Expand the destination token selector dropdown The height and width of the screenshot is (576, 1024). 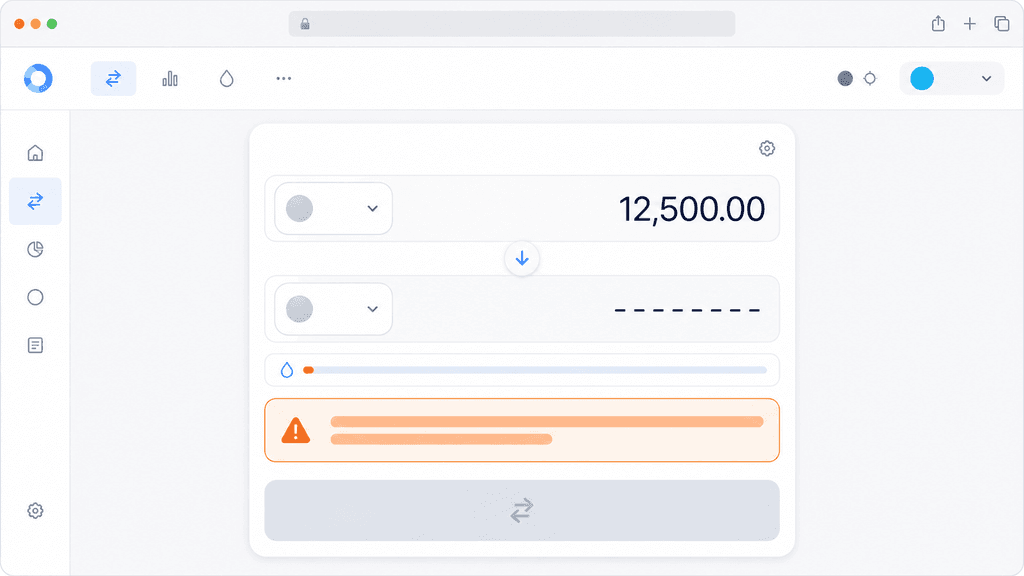click(333, 309)
